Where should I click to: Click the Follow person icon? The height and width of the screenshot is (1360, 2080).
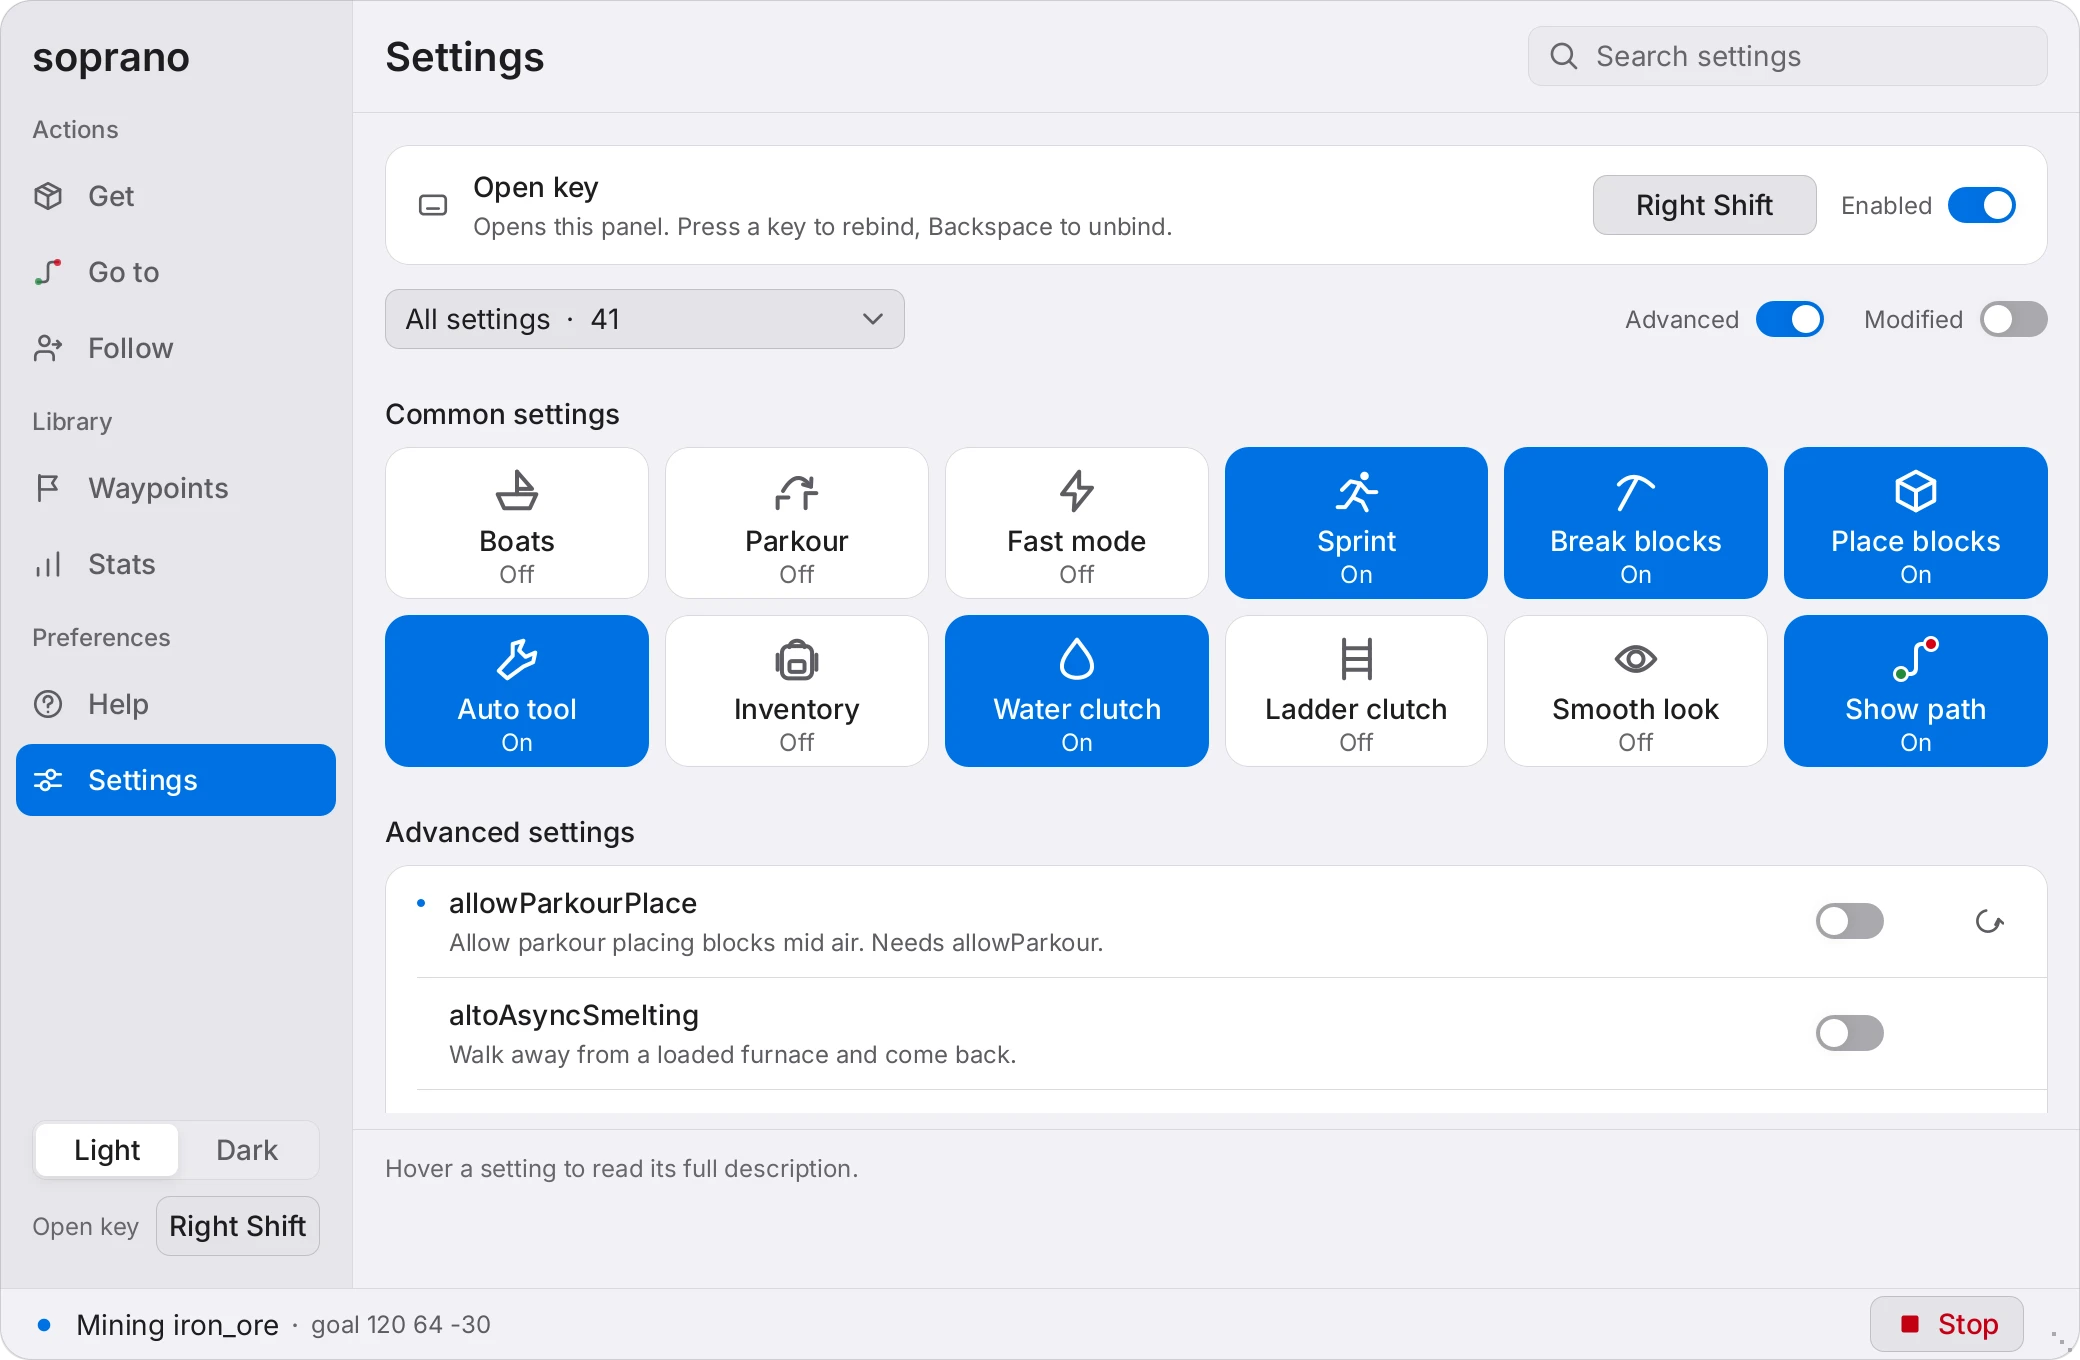pyautogui.click(x=48, y=348)
